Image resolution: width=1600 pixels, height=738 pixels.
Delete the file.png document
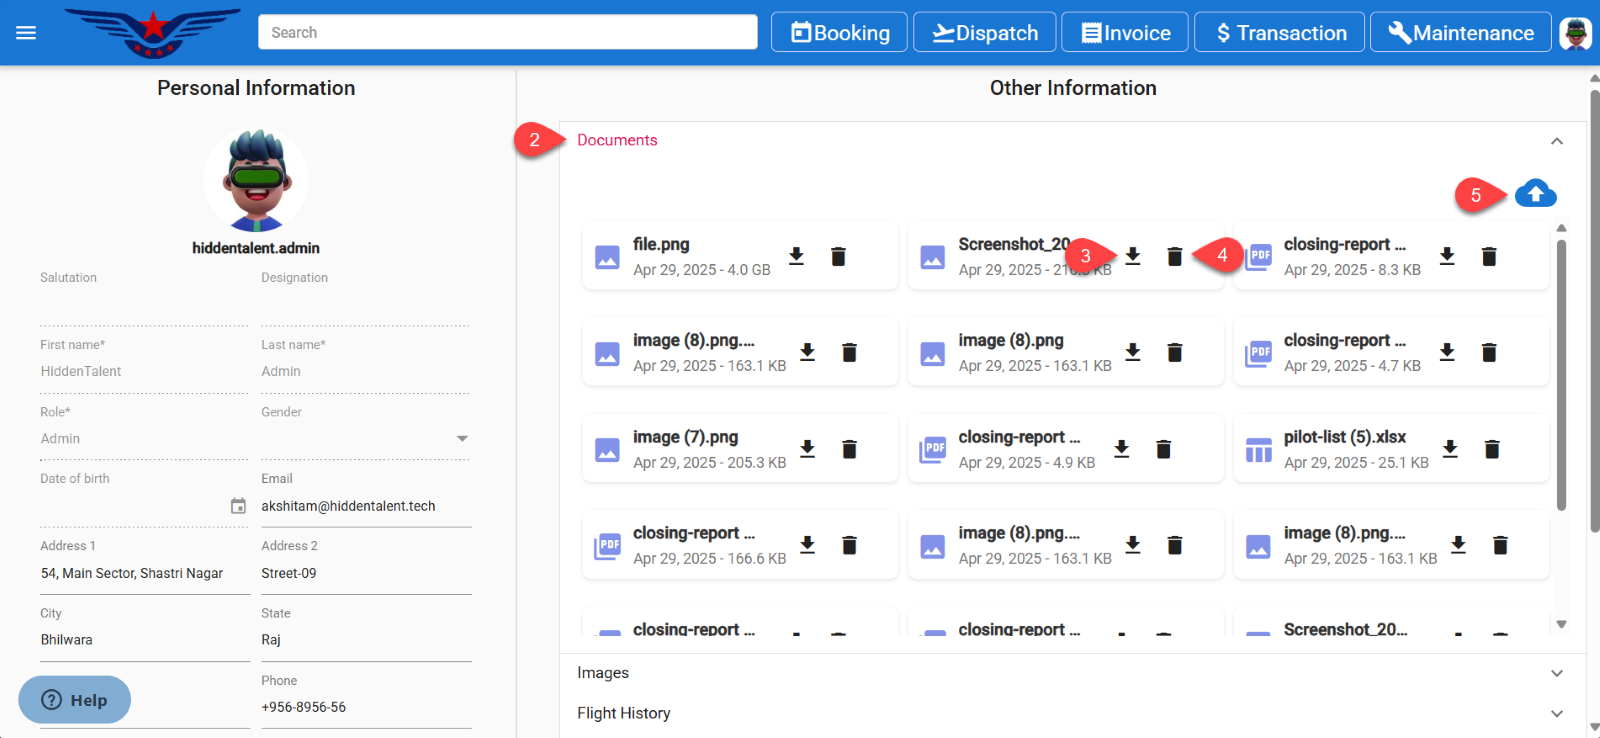(838, 257)
